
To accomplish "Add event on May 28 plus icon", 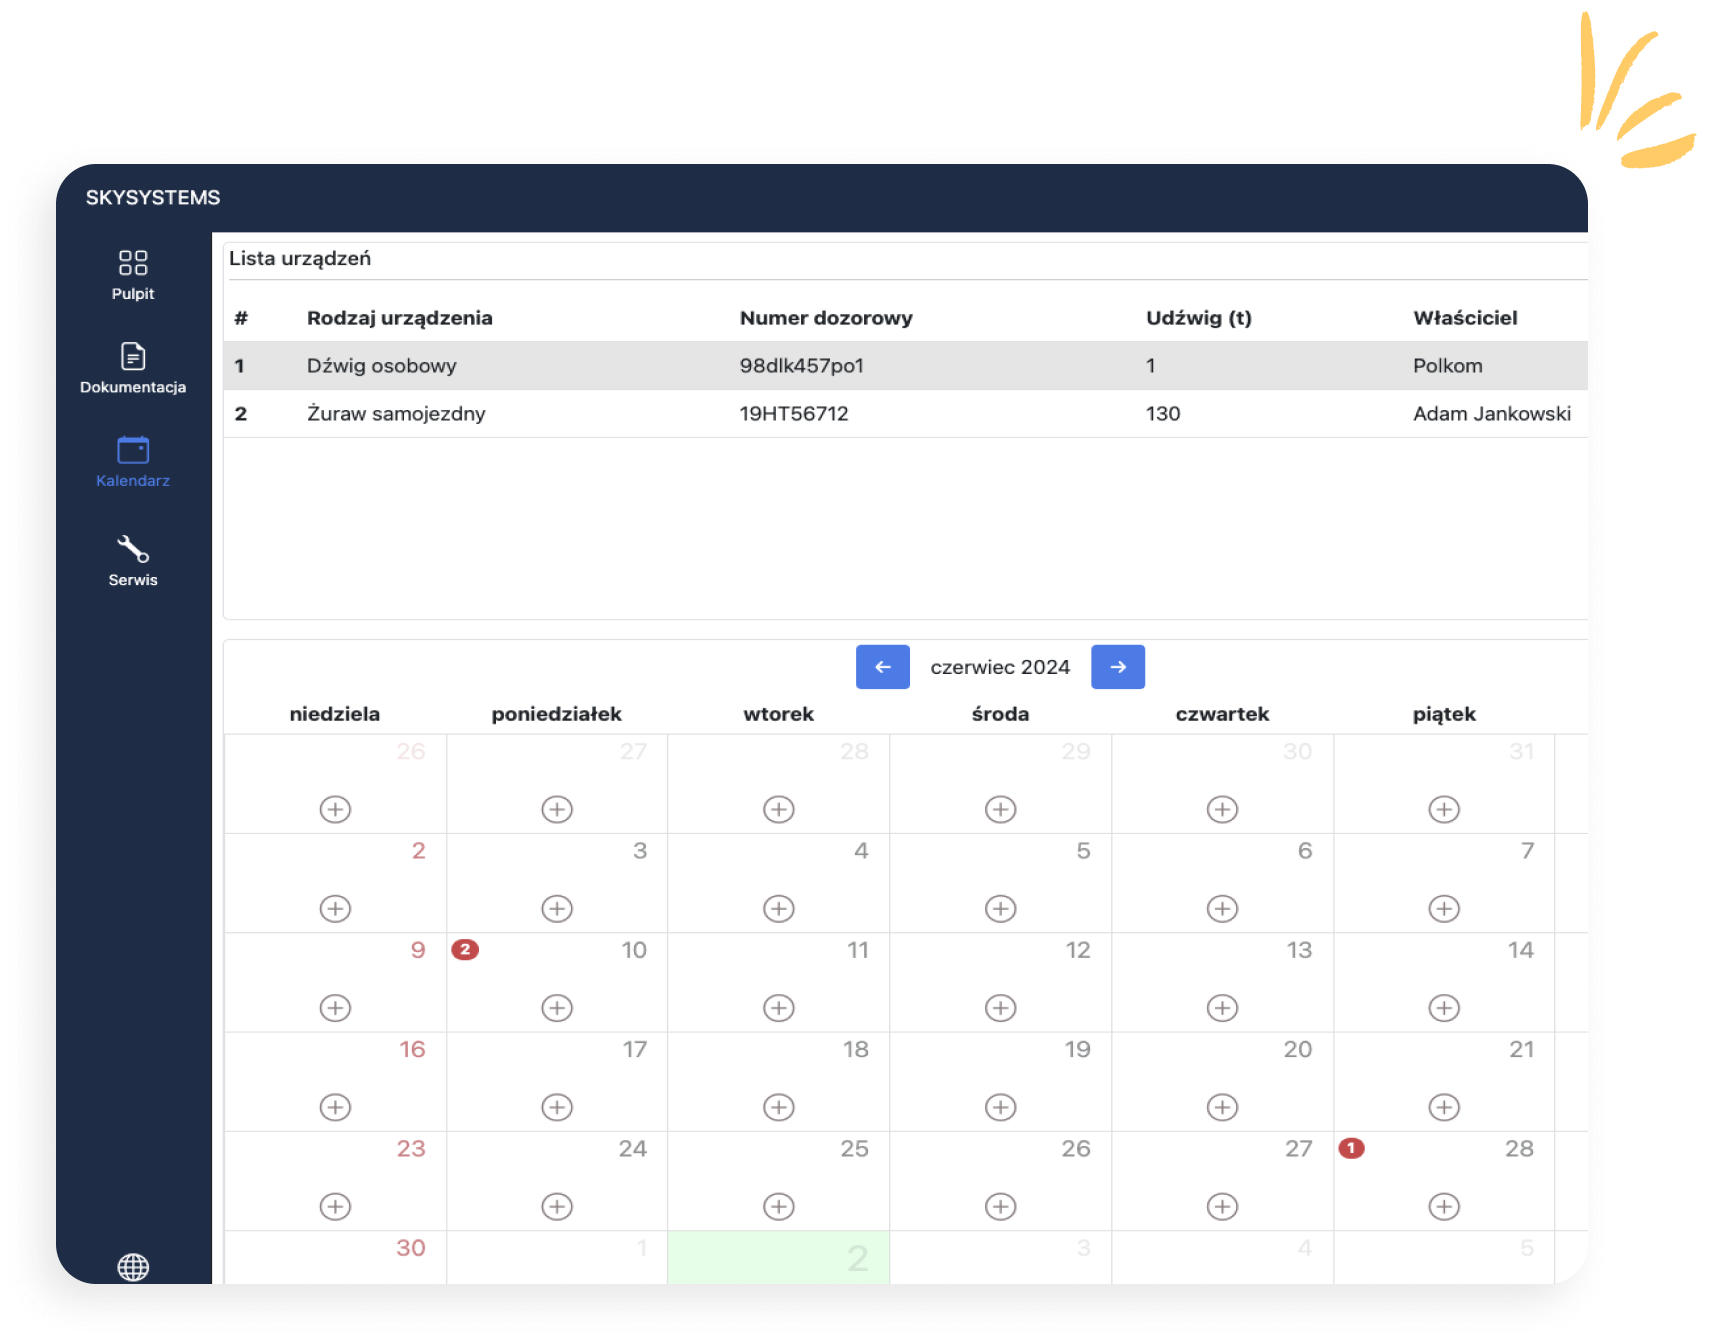I will click(x=779, y=809).
